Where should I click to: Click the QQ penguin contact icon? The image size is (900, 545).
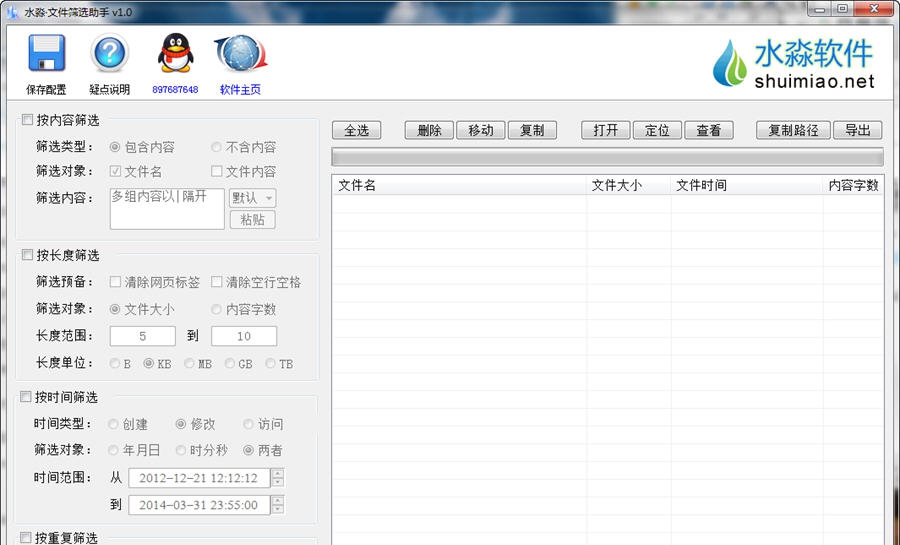[x=175, y=53]
